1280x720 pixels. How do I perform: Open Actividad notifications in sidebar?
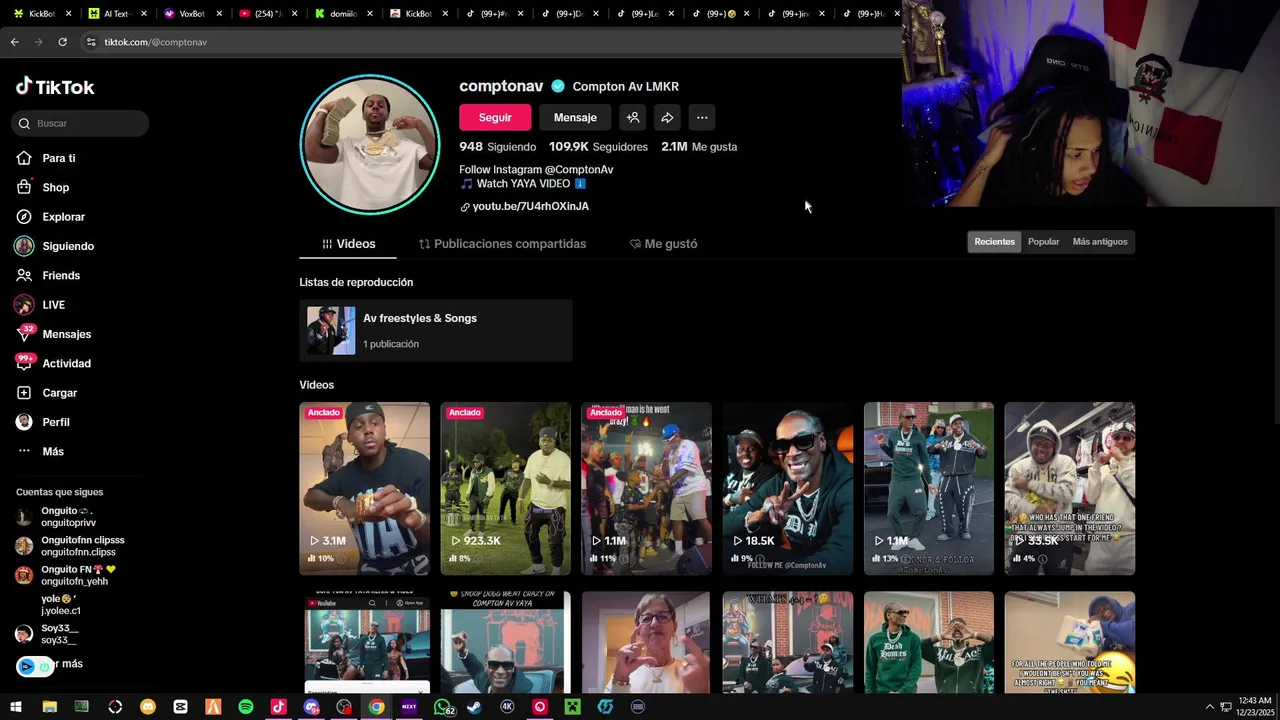pos(54,363)
